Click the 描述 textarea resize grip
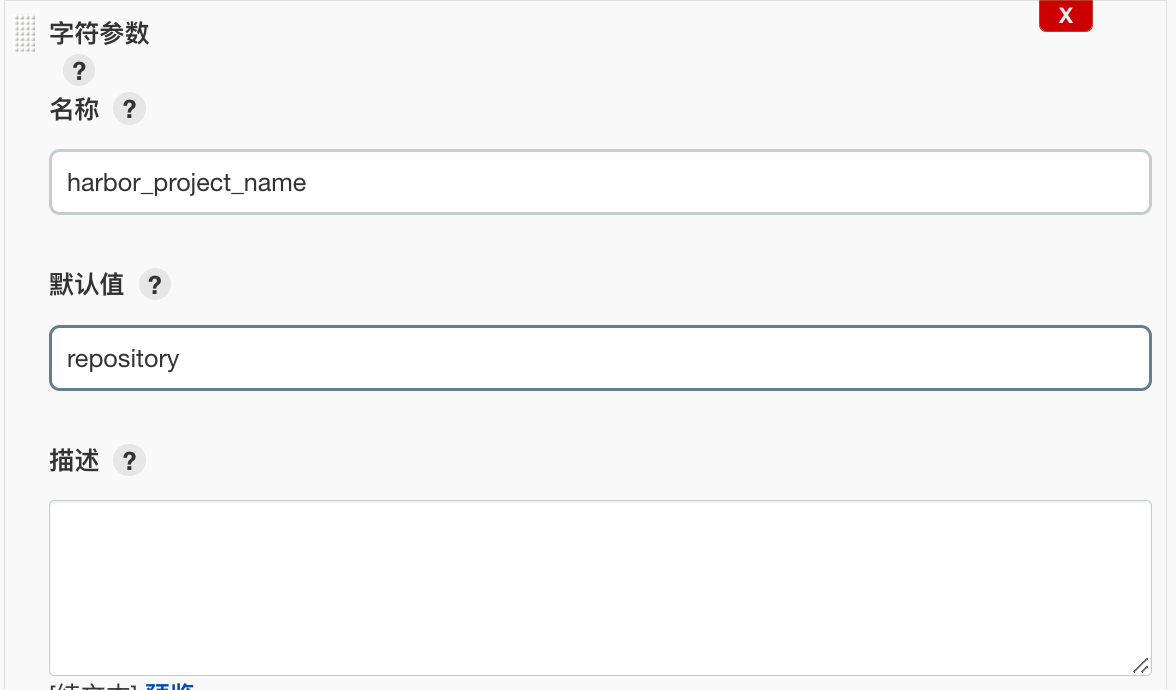The image size is (1176, 690). [x=1140, y=665]
